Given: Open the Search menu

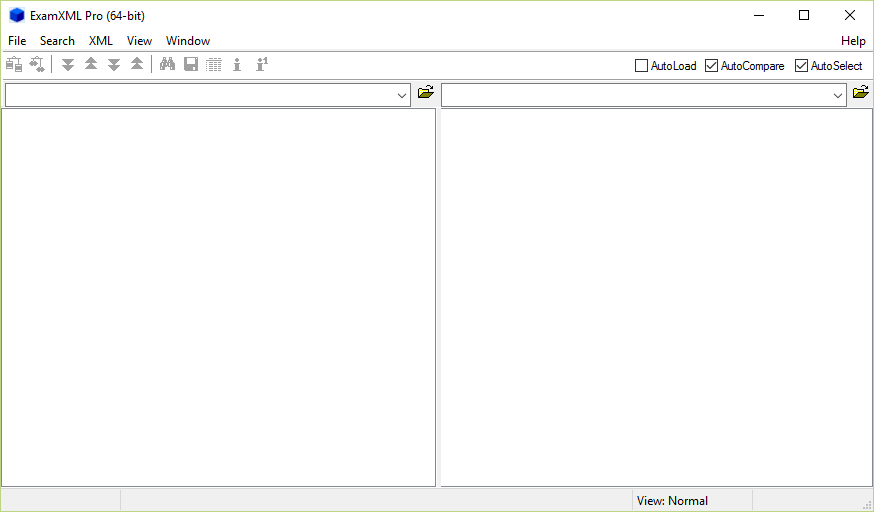Looking at the screenshot, I should point(57,41).
